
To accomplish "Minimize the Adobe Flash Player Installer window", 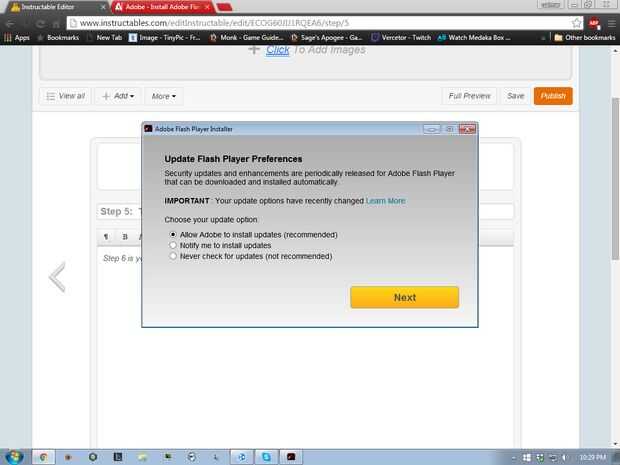I will [431, 129].
